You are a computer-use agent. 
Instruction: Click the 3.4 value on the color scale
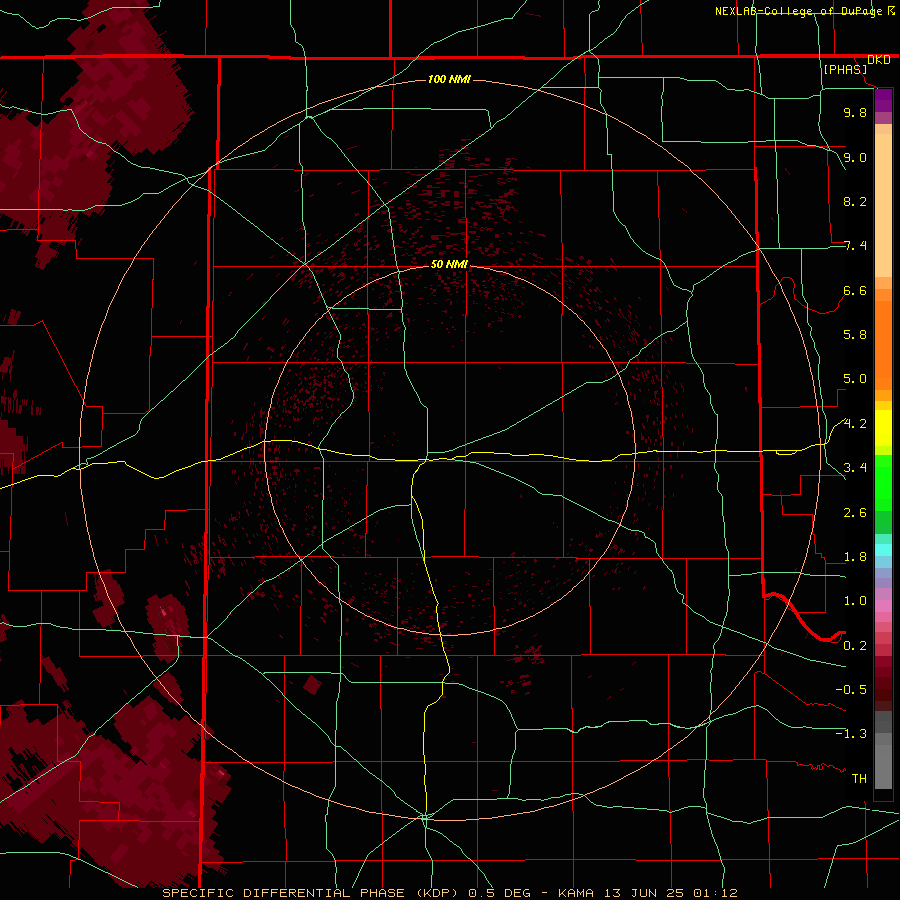(x=855, y=468)
